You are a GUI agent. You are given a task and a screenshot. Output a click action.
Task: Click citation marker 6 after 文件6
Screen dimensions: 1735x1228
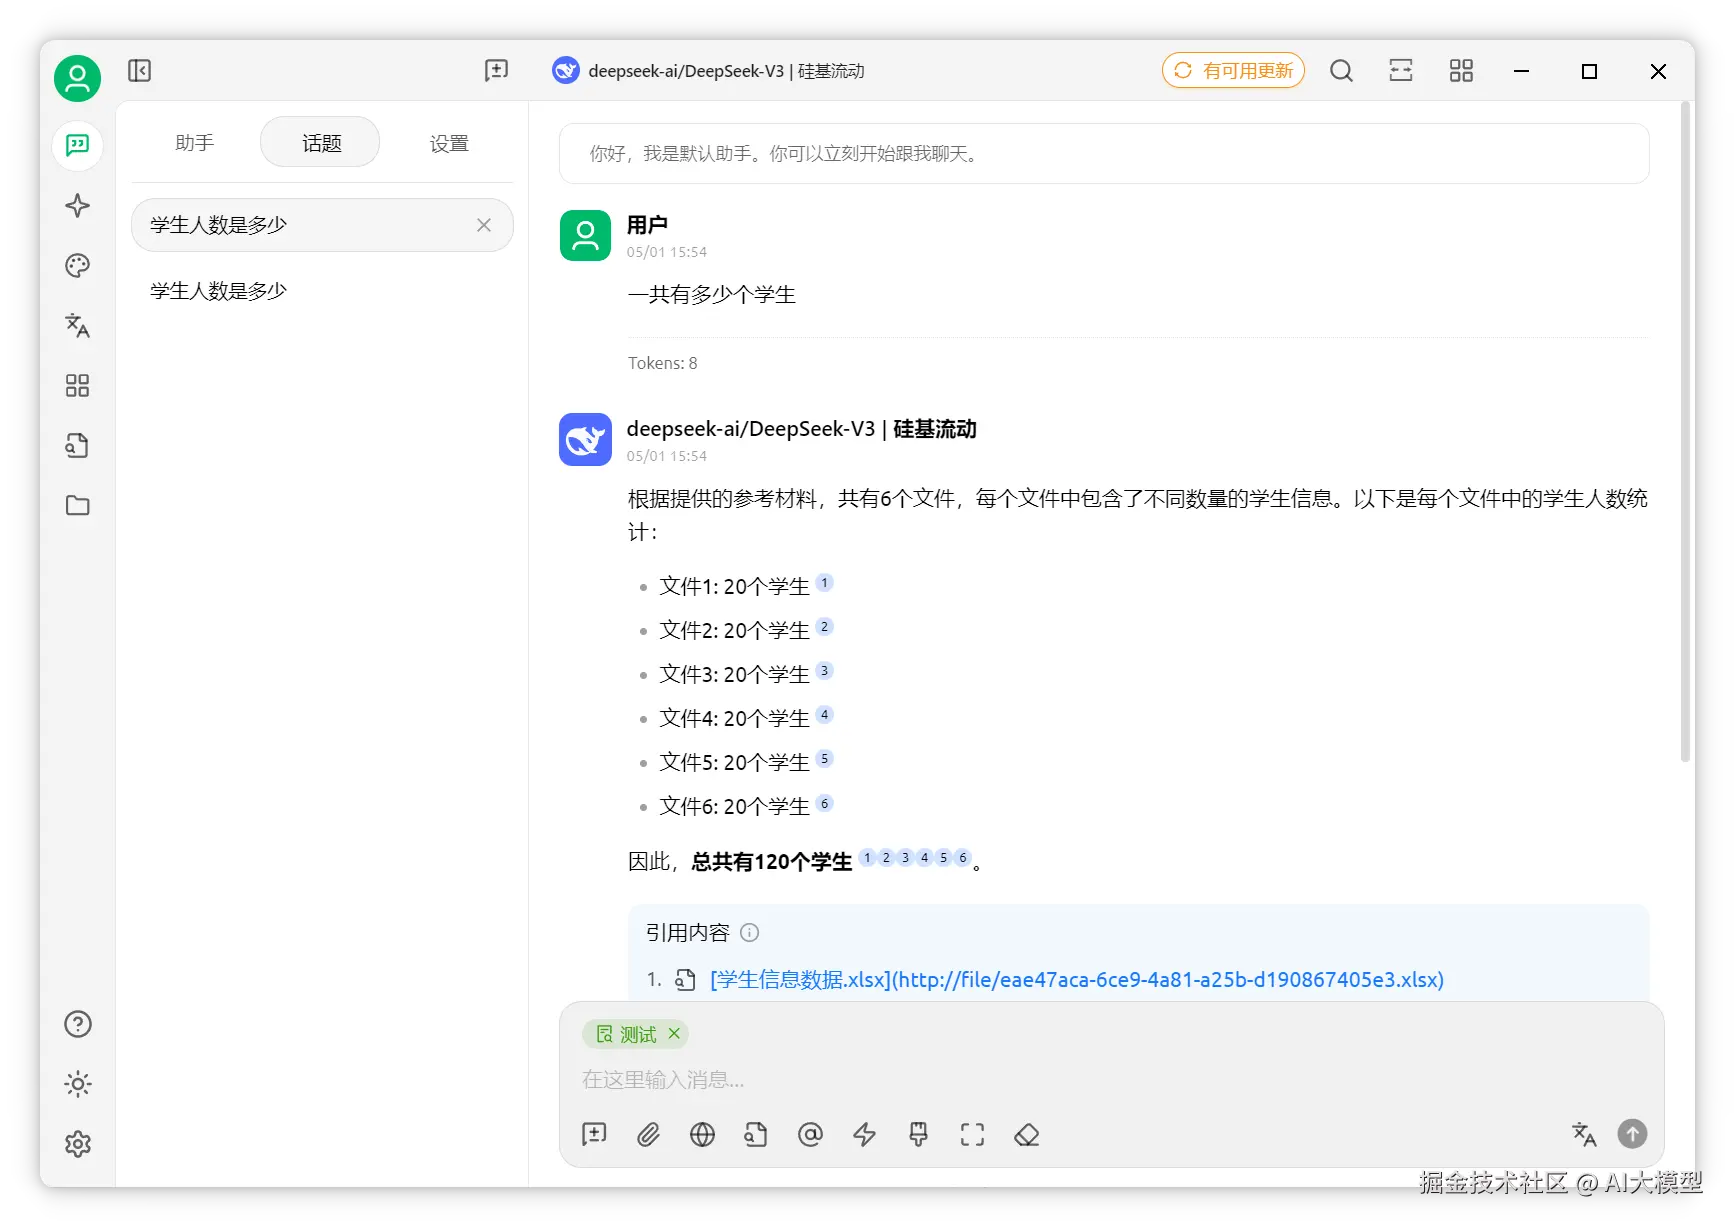824,803
